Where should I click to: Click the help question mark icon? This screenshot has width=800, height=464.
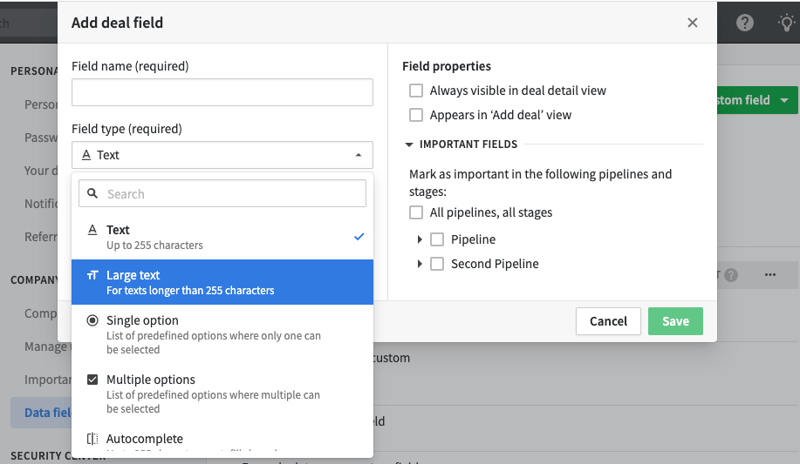pos(744,22)
